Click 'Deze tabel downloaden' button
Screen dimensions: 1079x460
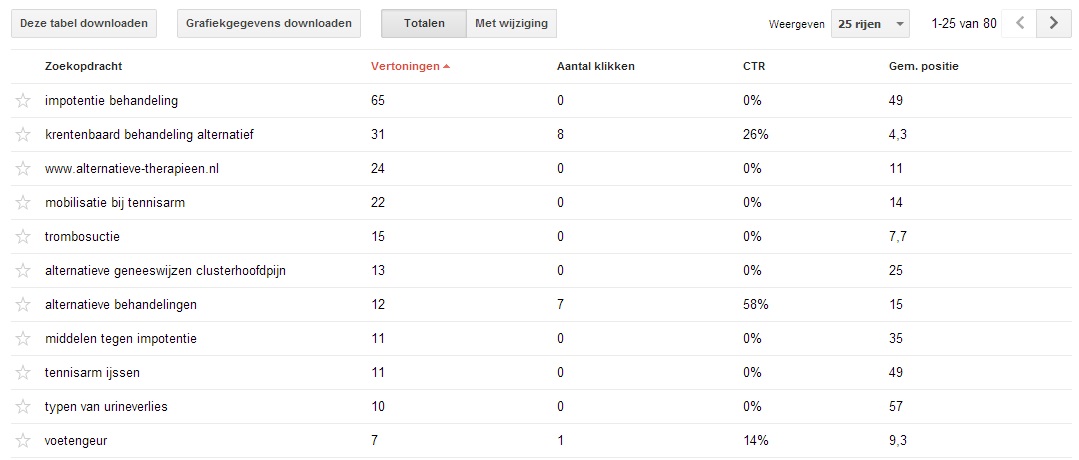point(84,23)
